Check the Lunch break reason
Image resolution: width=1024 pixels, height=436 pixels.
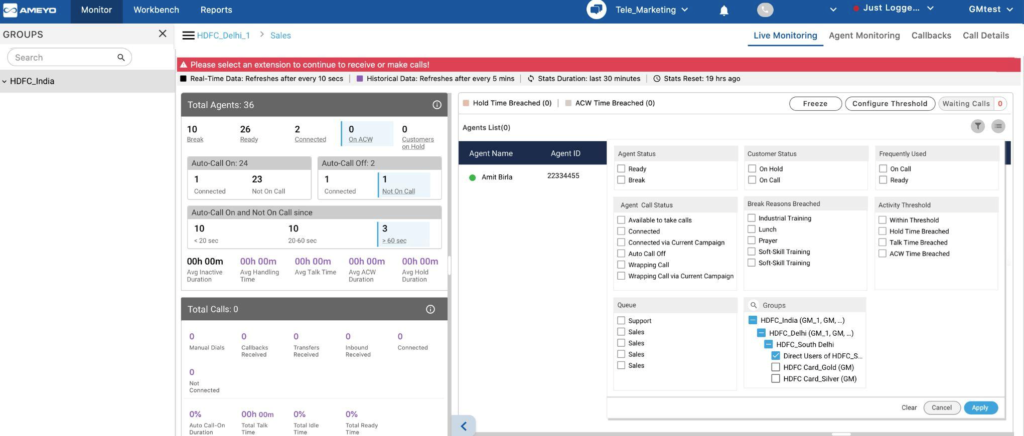[x=752, y=229]
